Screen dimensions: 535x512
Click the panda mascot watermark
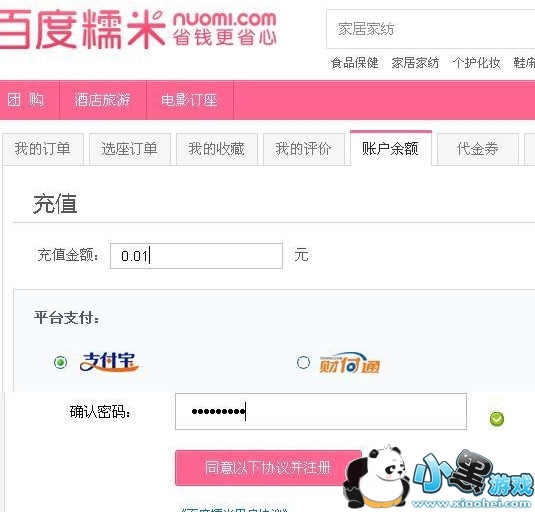tap(377, 478)
